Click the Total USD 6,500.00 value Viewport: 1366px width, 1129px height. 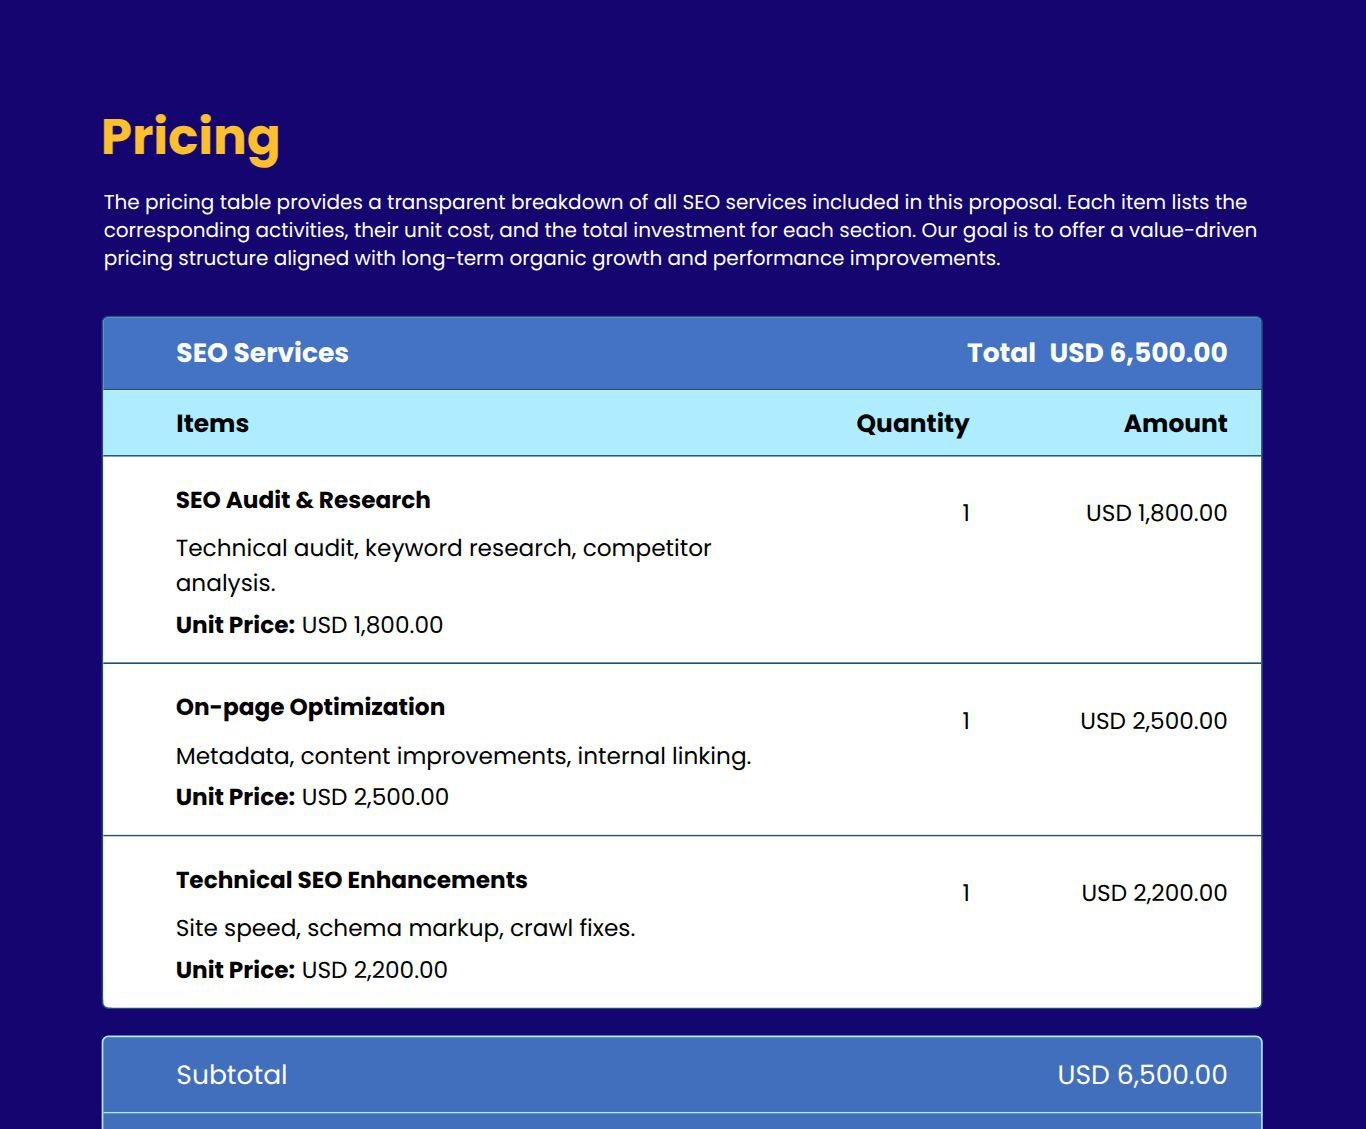pyautogui.click(x=1097, y=352)
